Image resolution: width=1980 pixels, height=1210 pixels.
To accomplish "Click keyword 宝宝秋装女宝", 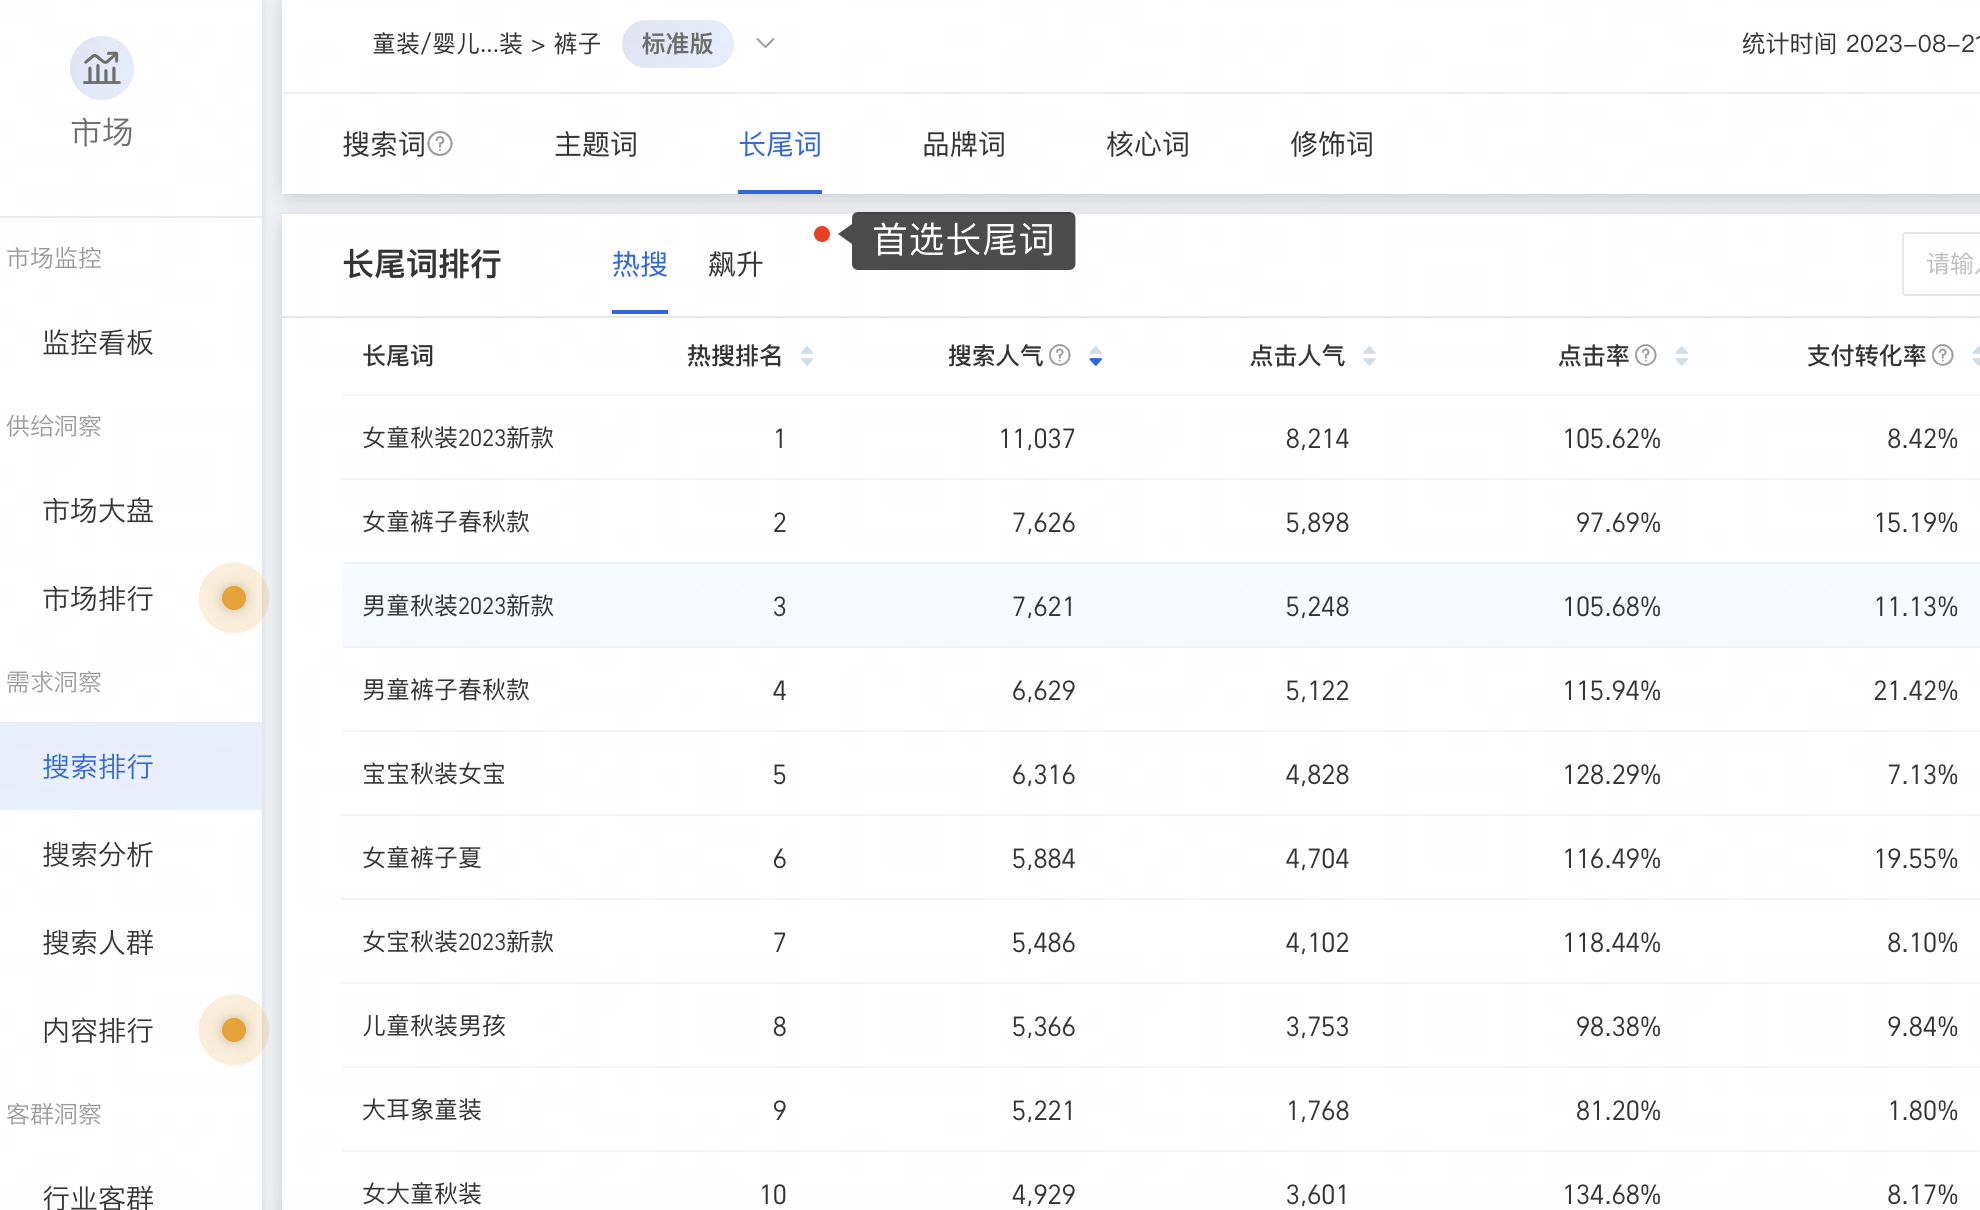I will [434, 774].
